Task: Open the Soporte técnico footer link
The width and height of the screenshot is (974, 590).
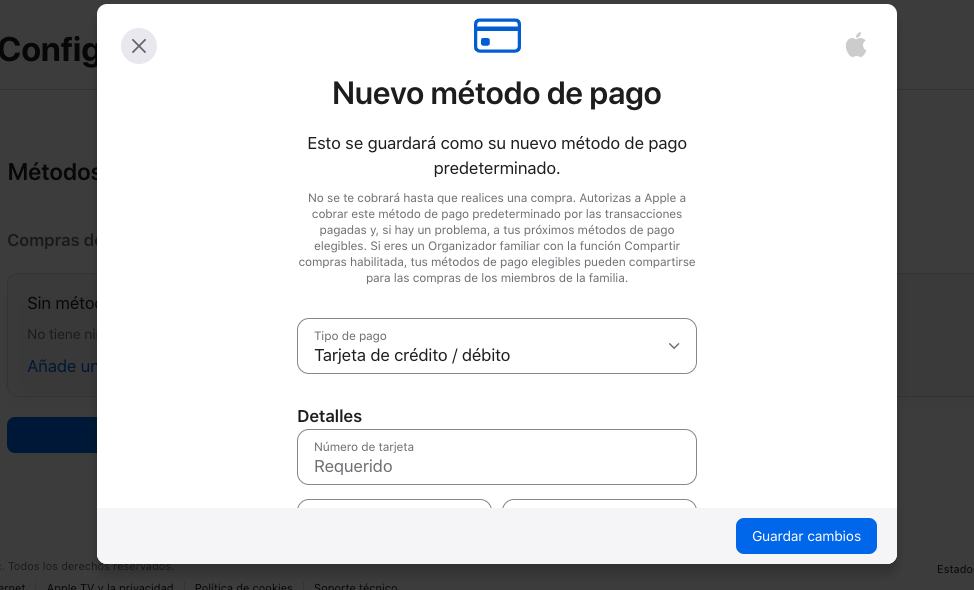Action: tap(355, 586)
